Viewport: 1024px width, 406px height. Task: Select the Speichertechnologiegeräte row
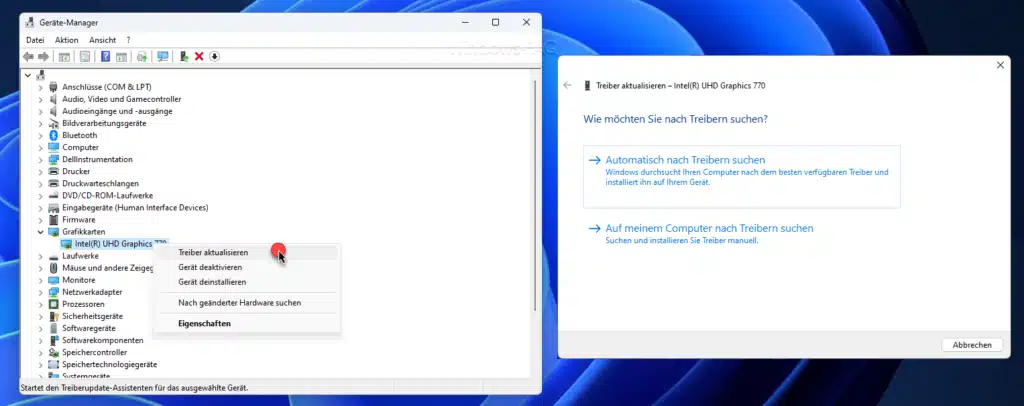point(109,364)
